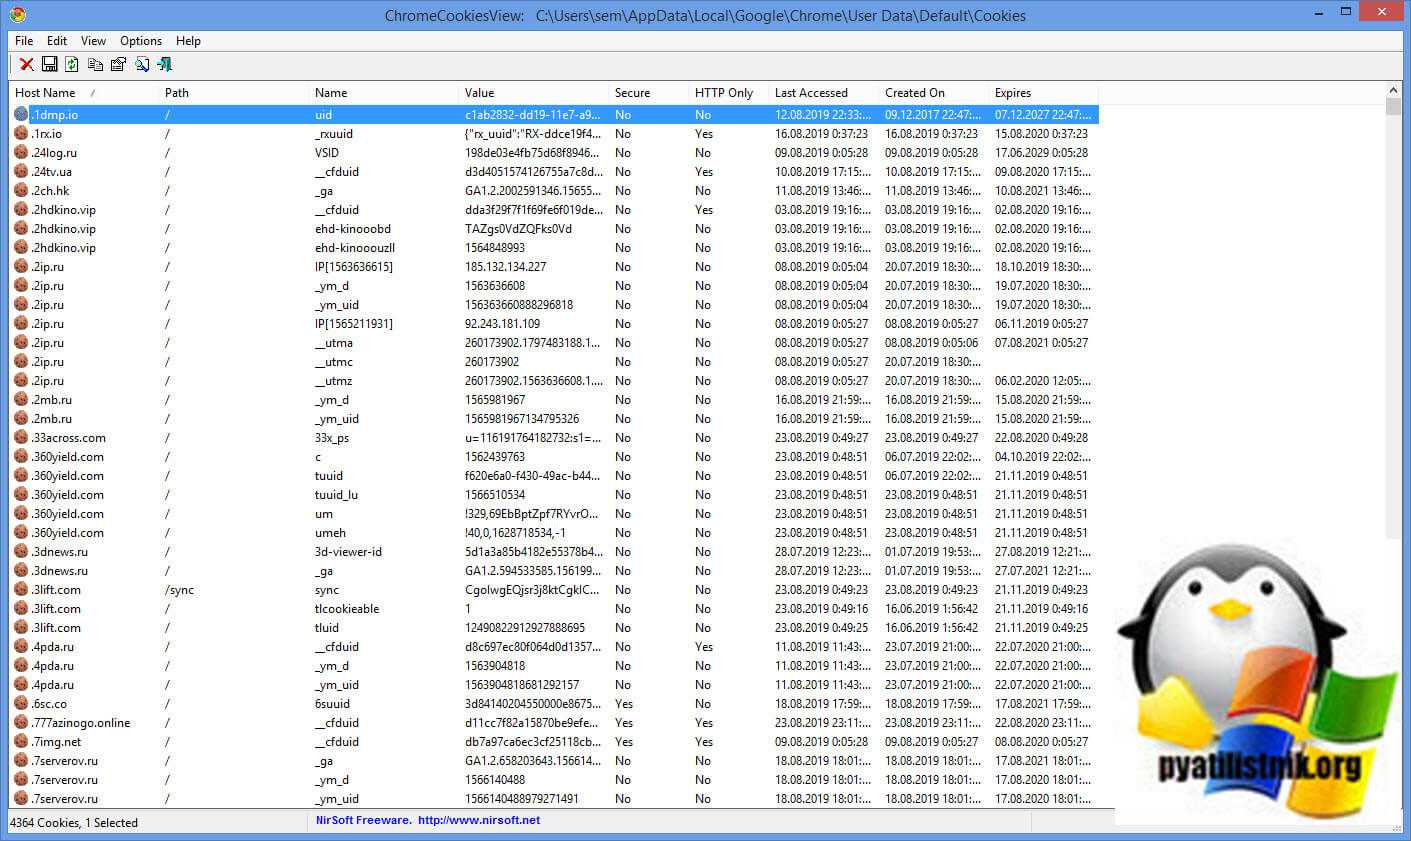Open the File menu
The width and height of the screenshot is (1411, 841).
[x=24, y=41]
